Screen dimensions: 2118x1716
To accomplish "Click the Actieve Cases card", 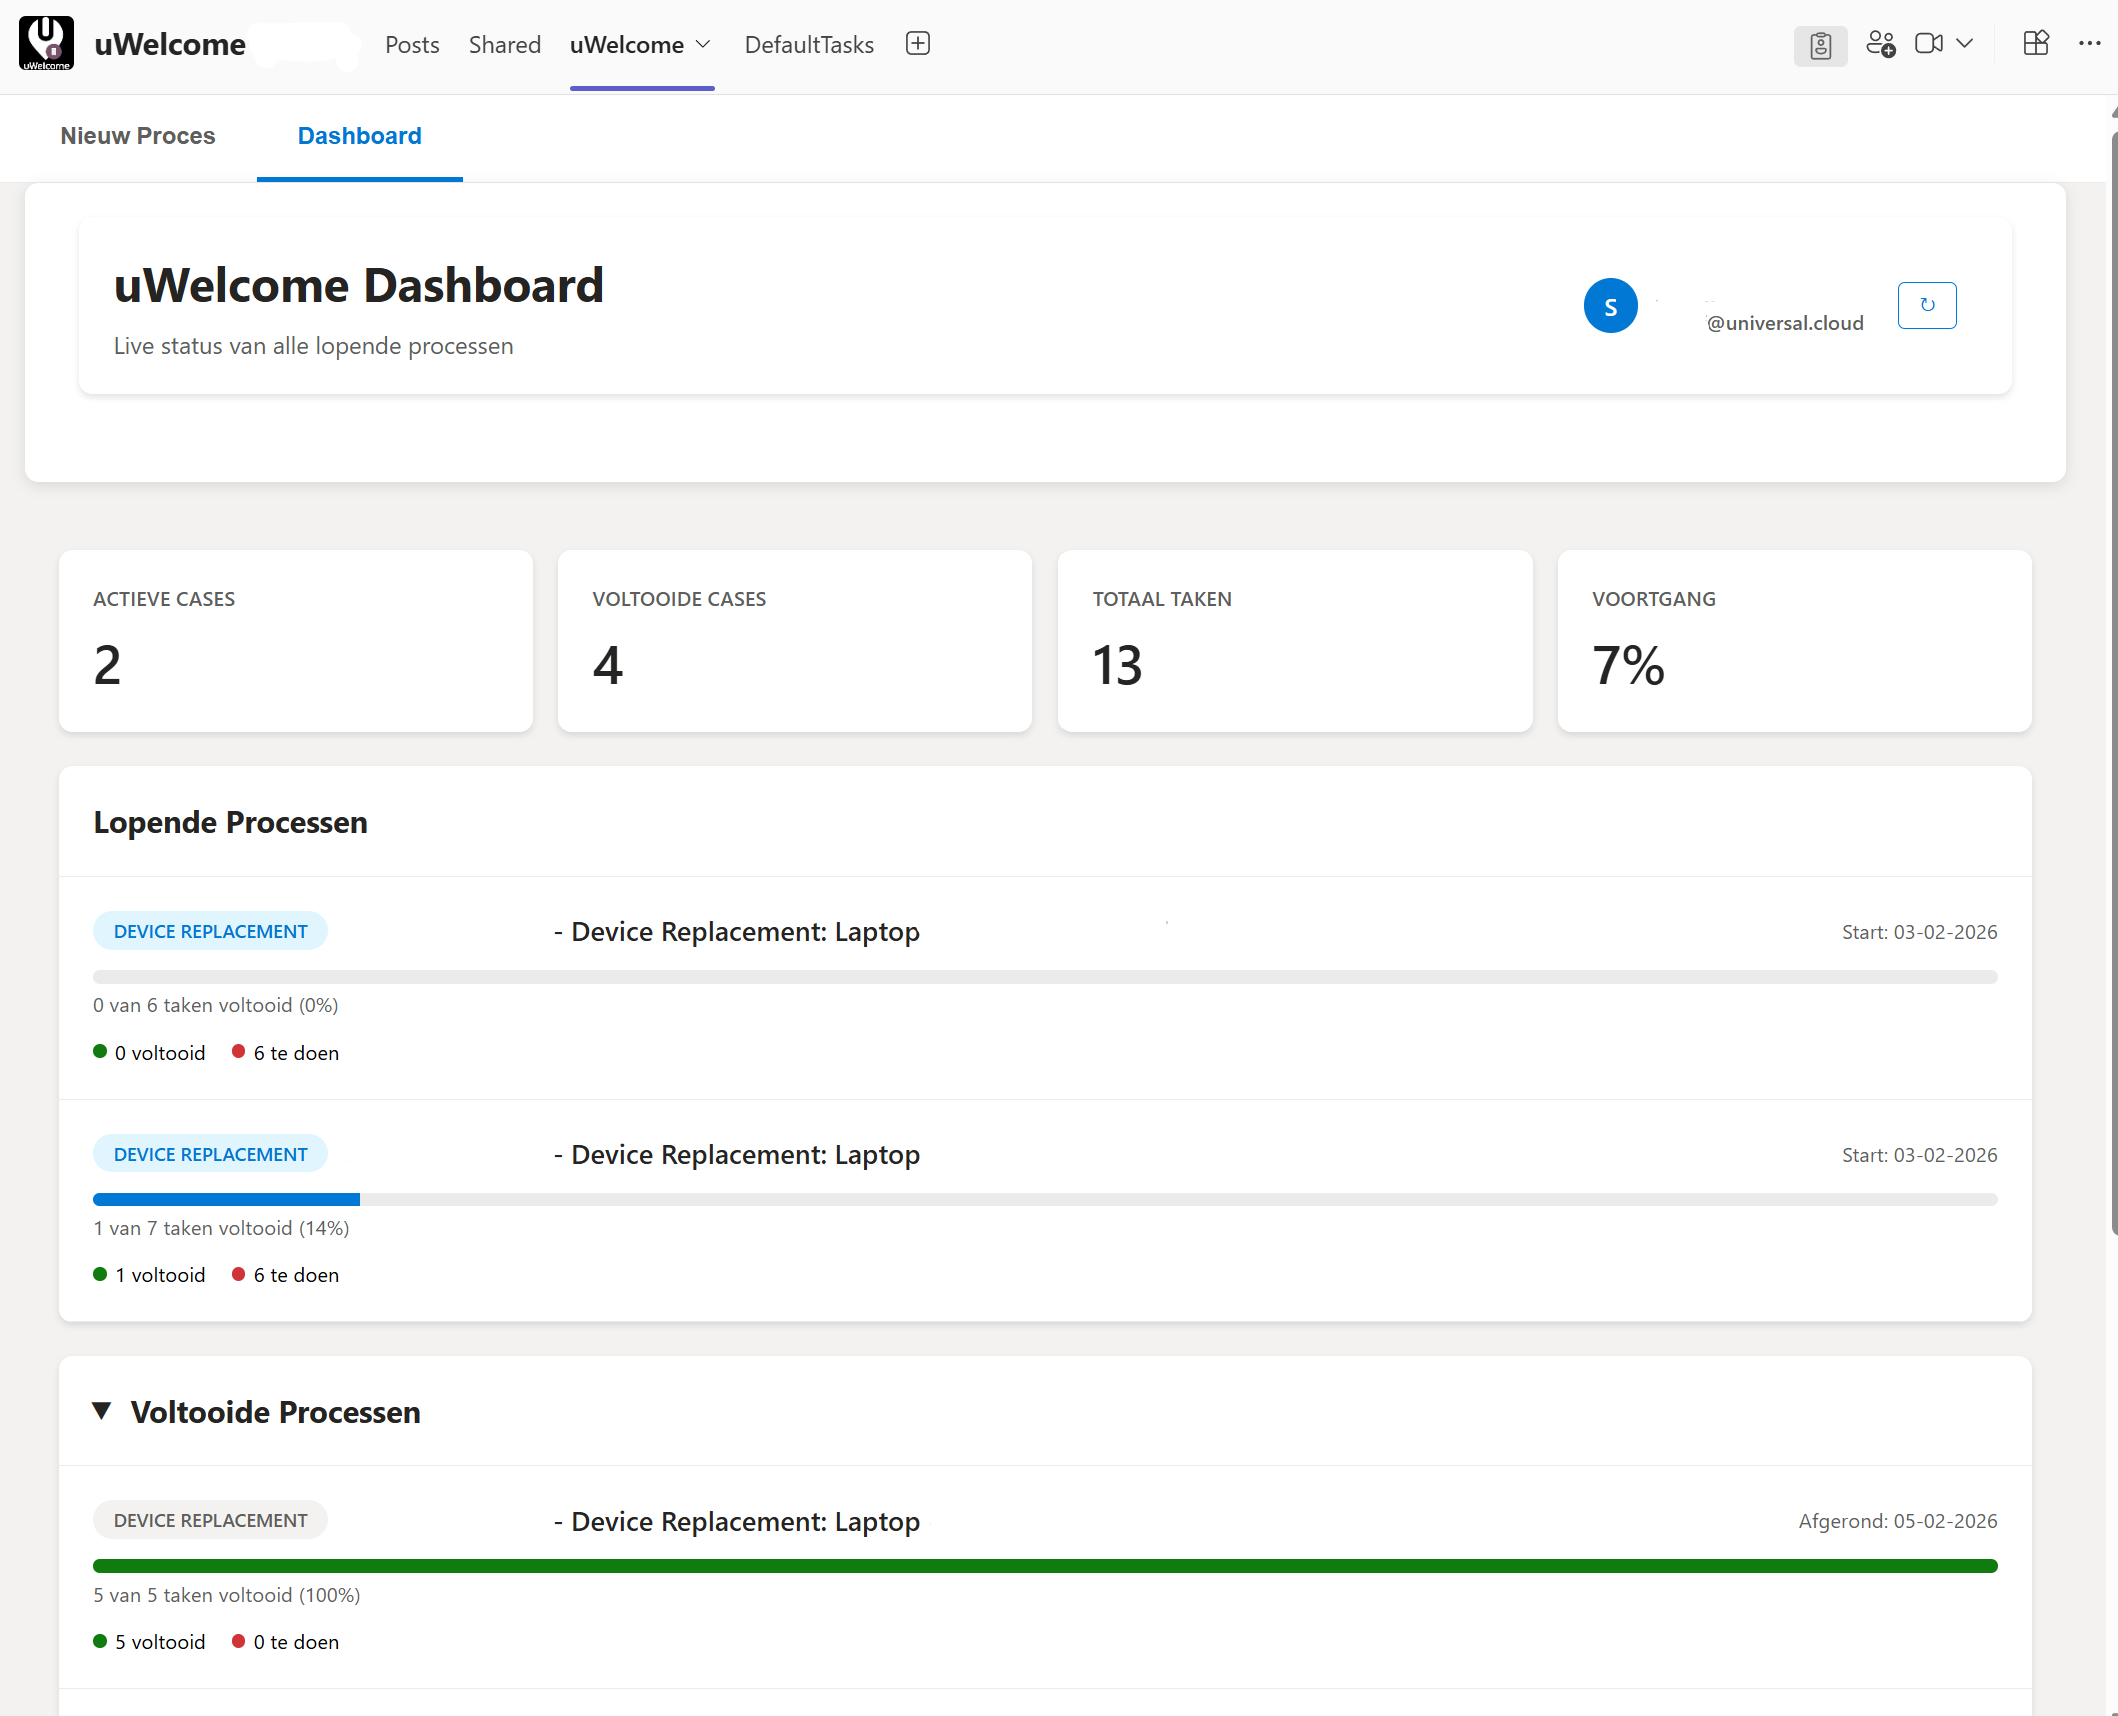I will 296,640.
